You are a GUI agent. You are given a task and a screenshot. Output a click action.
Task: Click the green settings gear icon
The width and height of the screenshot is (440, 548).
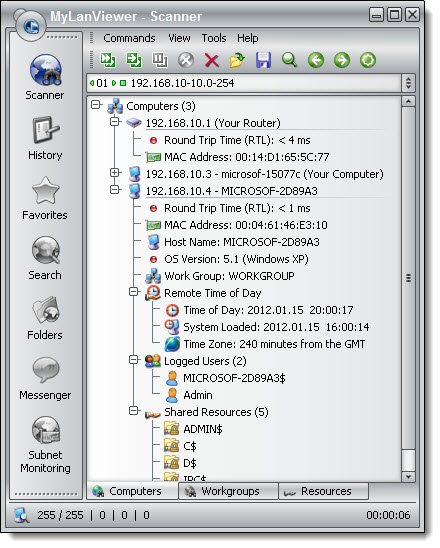368,60
